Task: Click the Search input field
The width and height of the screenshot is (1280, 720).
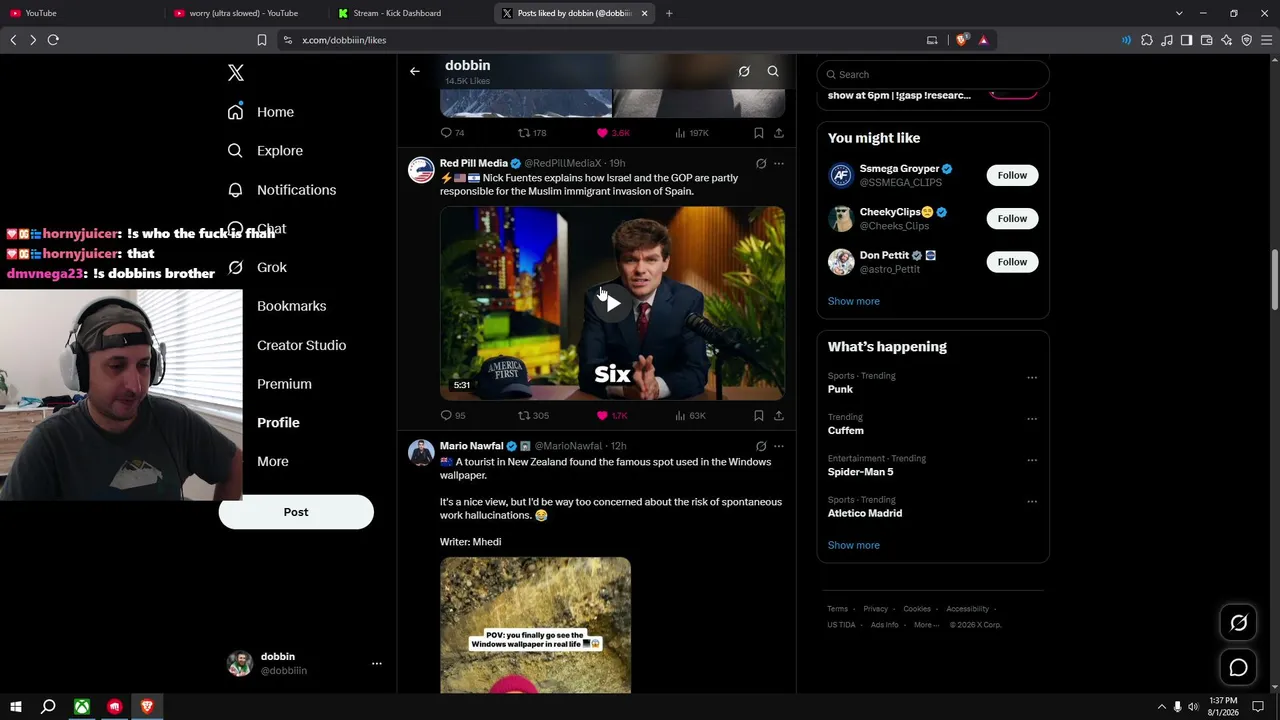Action: click(933, 74)
